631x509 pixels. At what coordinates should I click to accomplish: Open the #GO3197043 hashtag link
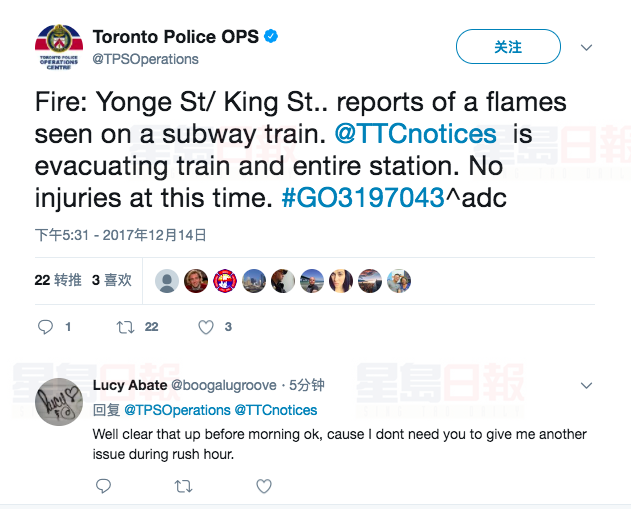point(362,198)
